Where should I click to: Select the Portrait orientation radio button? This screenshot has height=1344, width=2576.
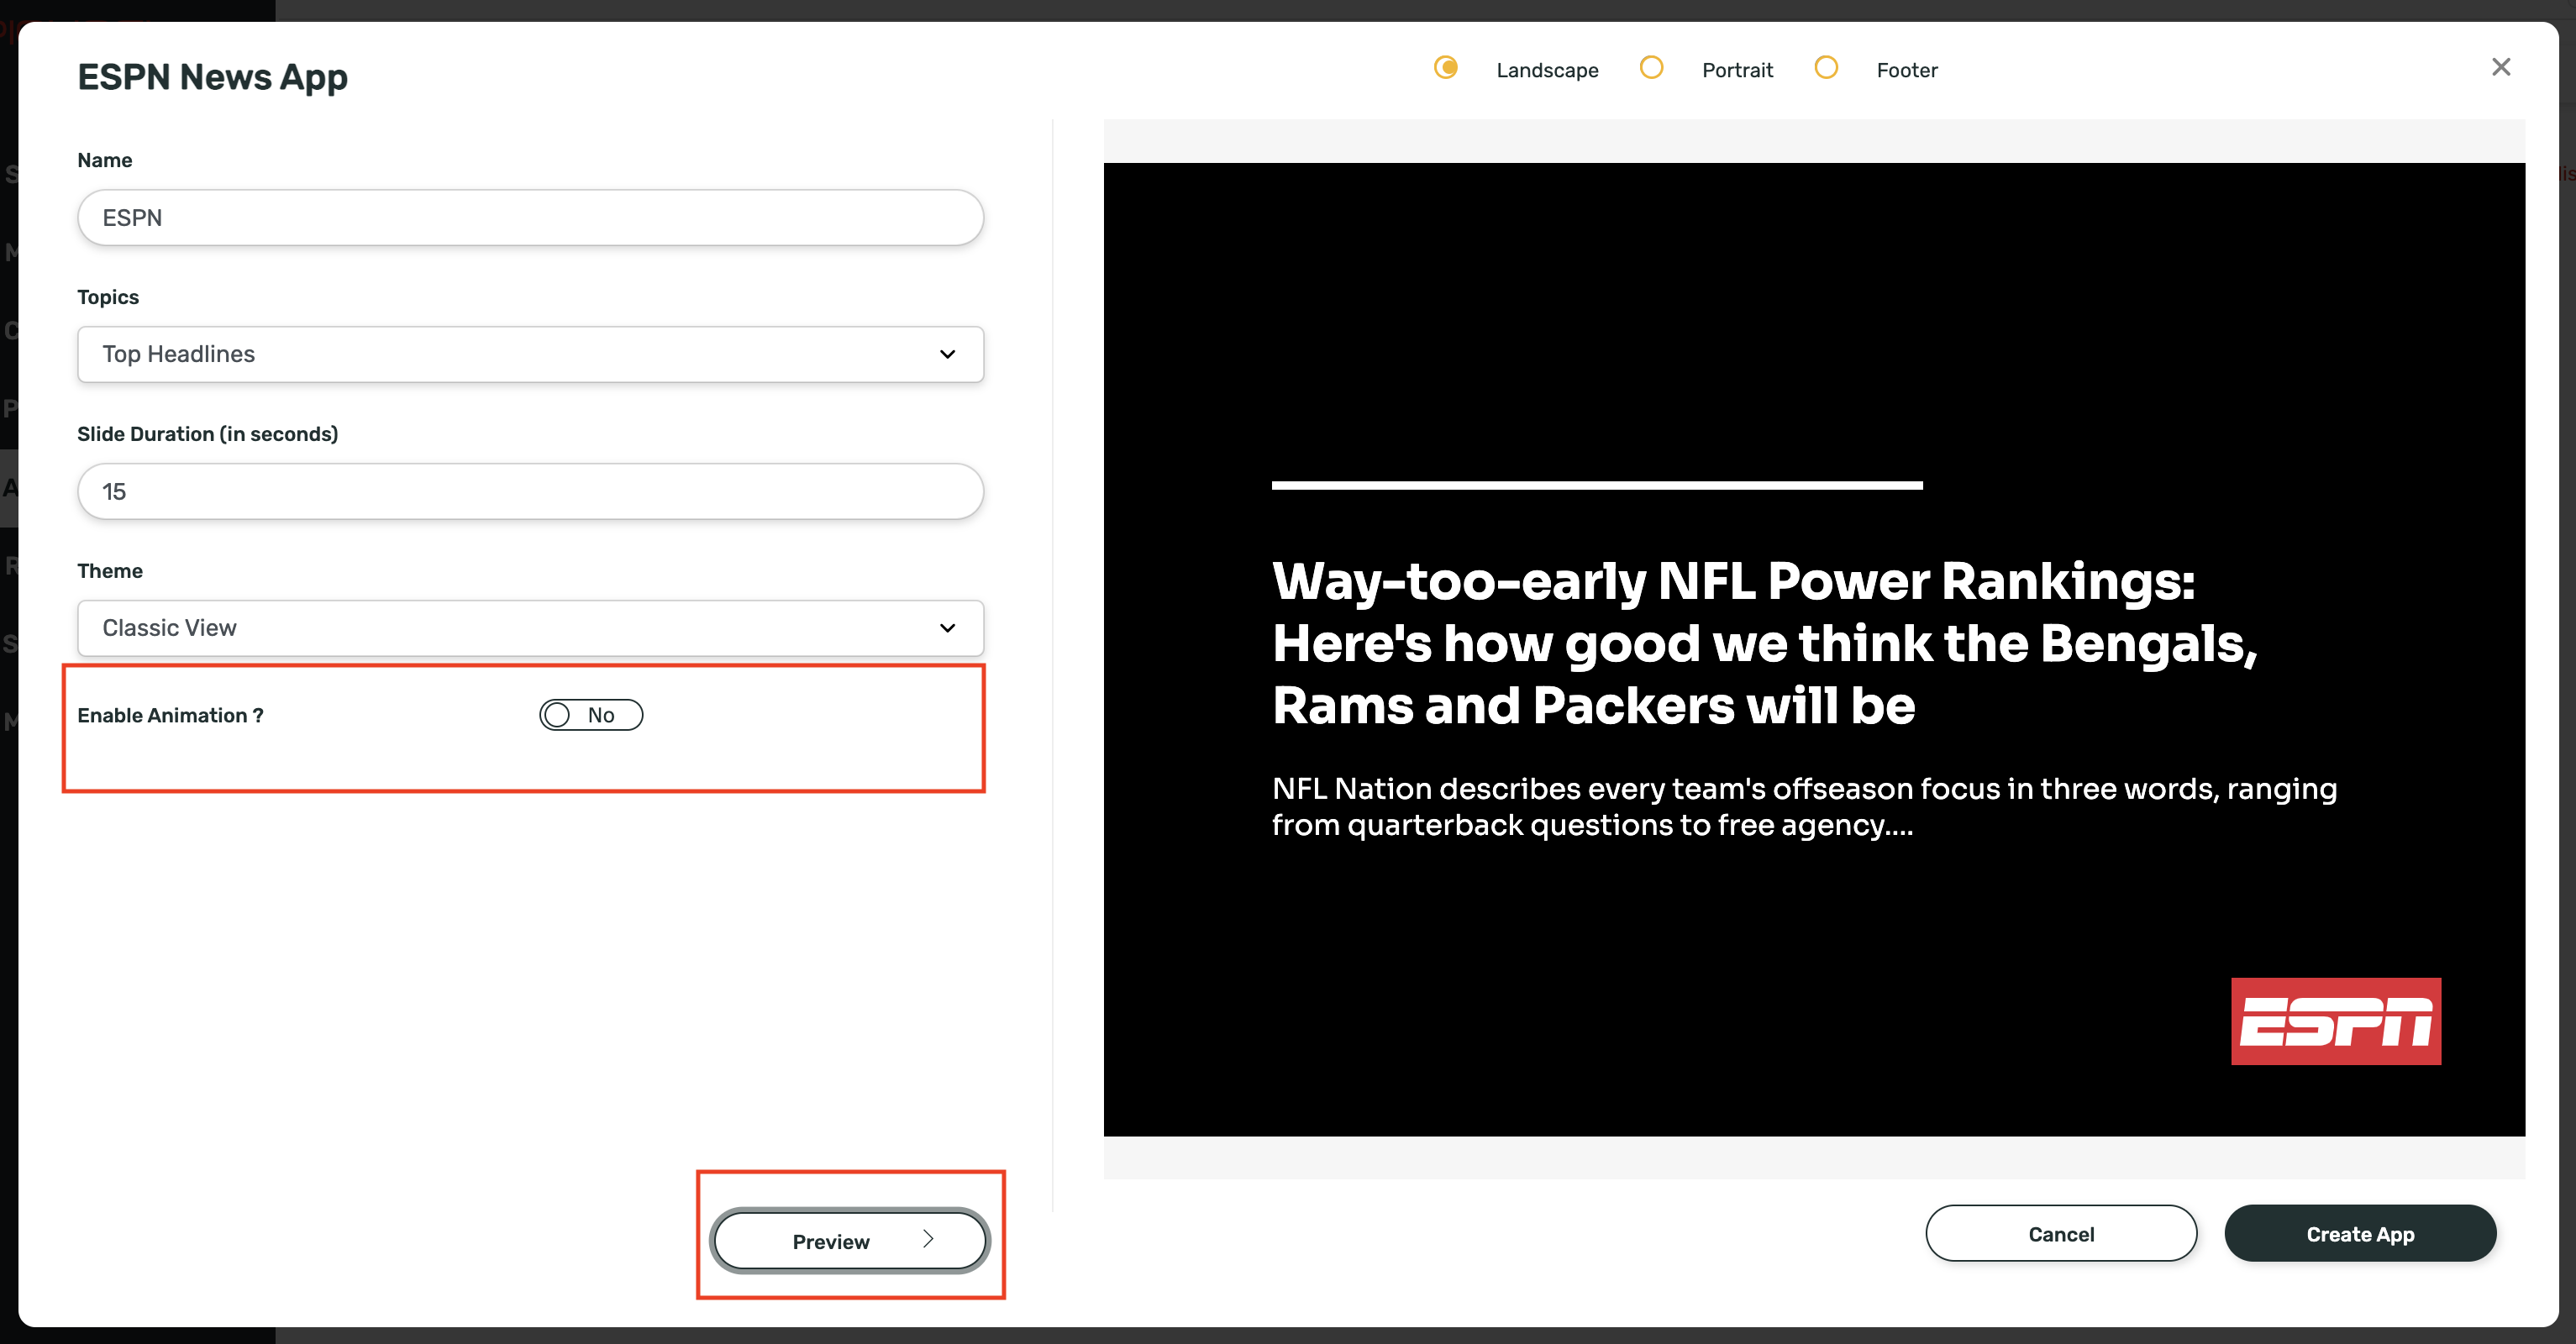coord(1651,67)
